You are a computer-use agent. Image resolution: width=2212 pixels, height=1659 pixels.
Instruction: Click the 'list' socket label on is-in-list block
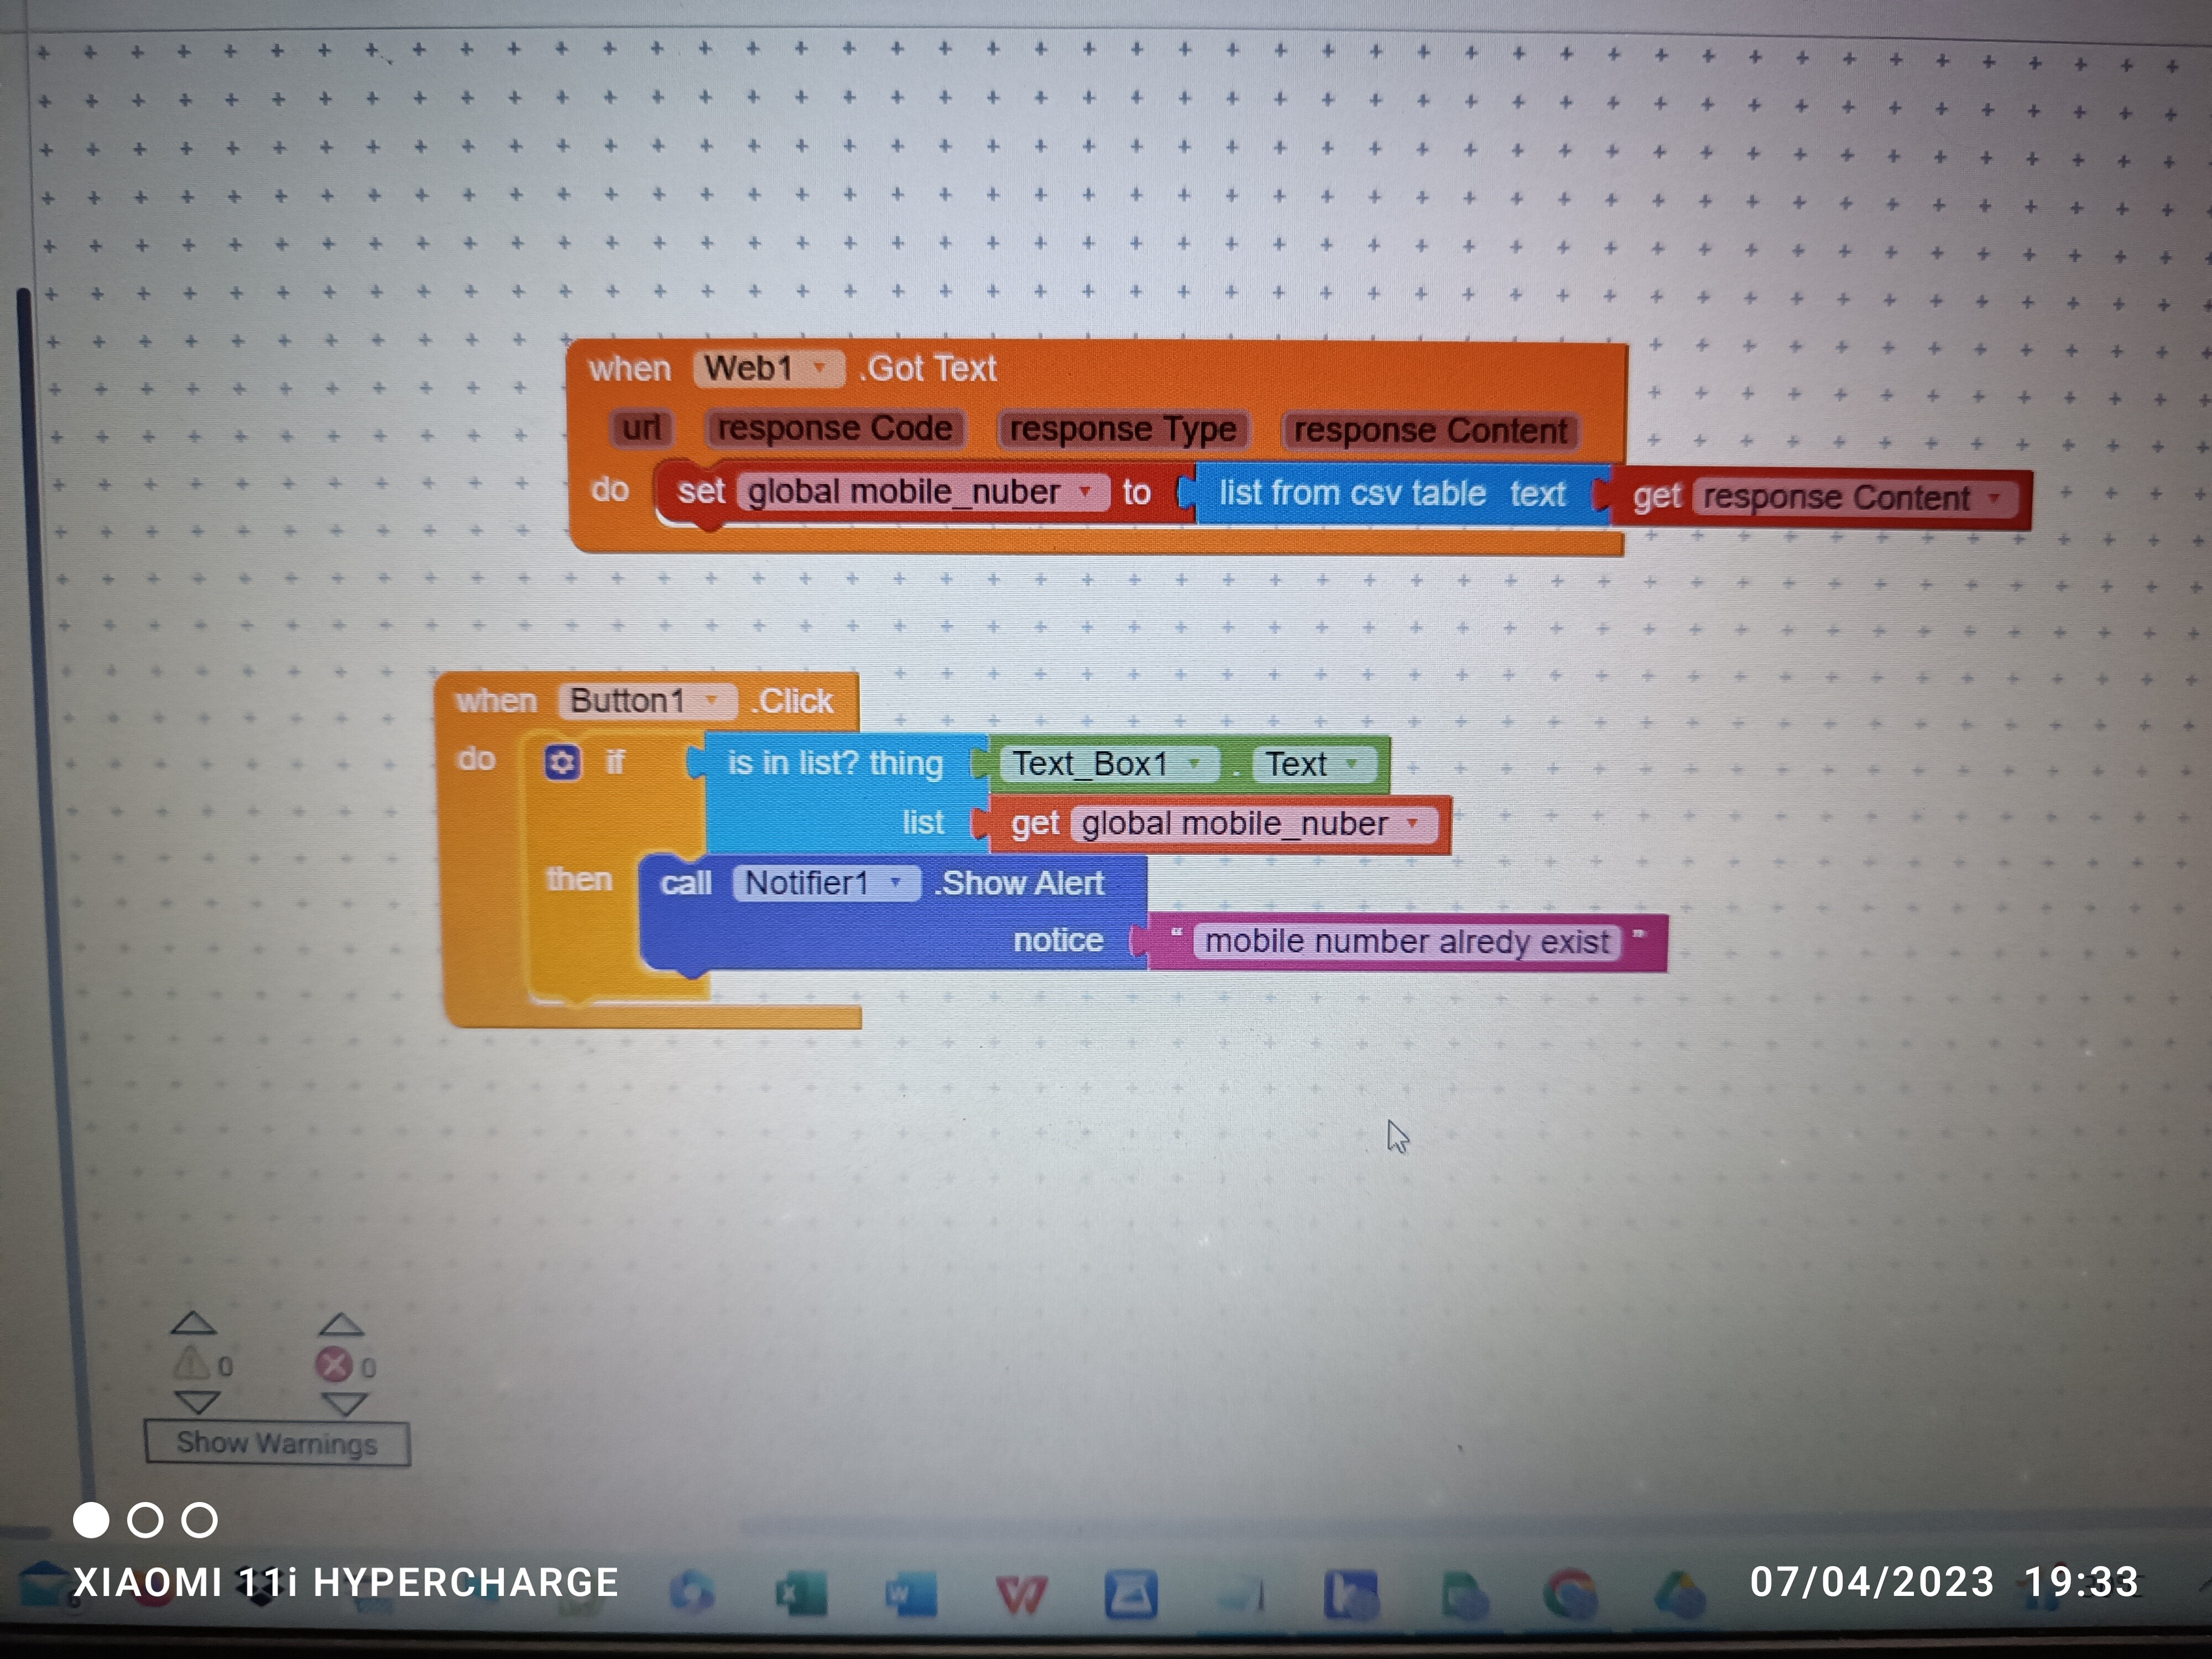(x=923, y=823)
